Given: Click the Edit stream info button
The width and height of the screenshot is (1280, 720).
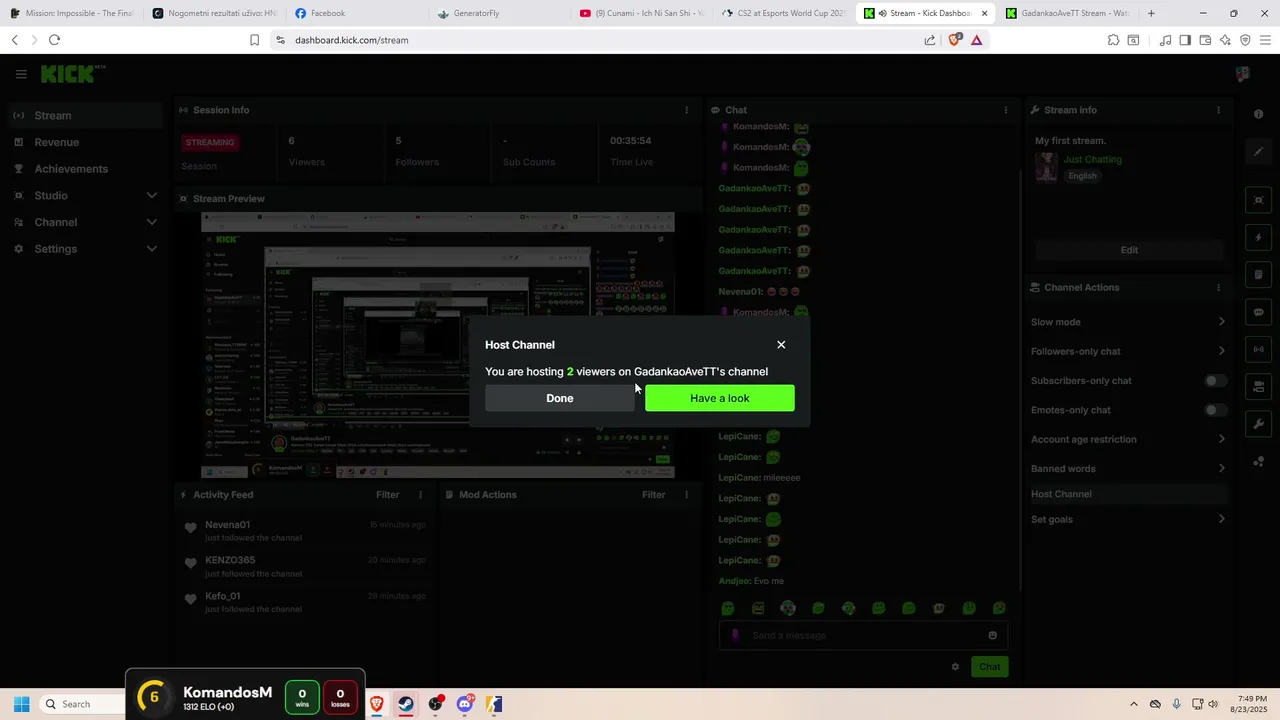Looking at the screenshot, I should (x=1129, y=250).
